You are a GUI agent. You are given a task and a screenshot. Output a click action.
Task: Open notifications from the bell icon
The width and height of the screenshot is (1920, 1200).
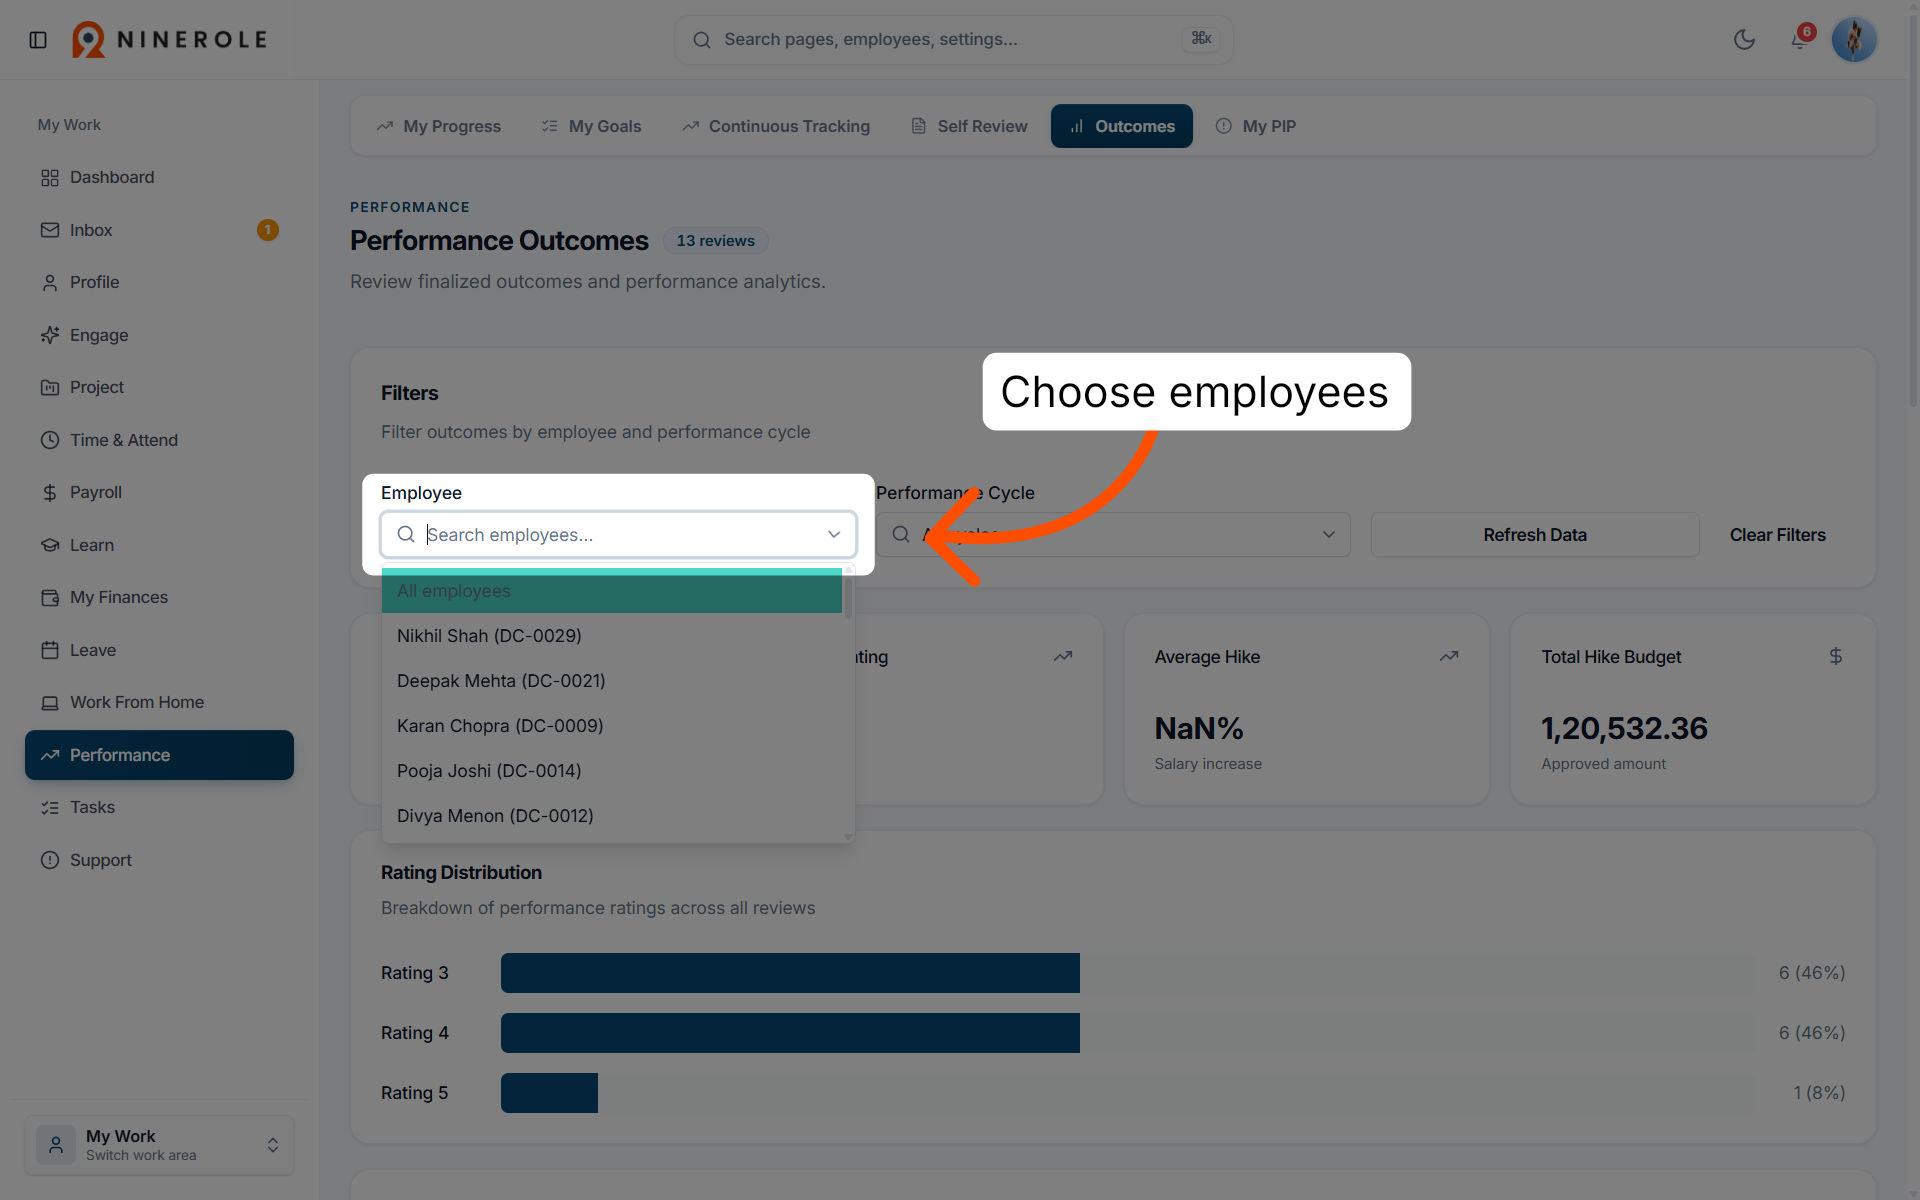tap(1799, 40)
